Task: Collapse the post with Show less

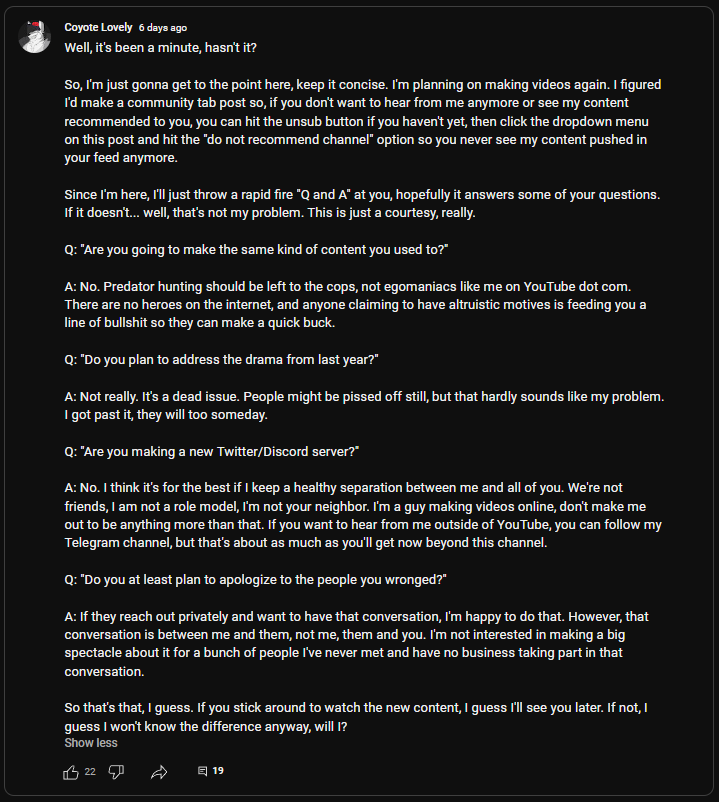Action: pos(91,743)
